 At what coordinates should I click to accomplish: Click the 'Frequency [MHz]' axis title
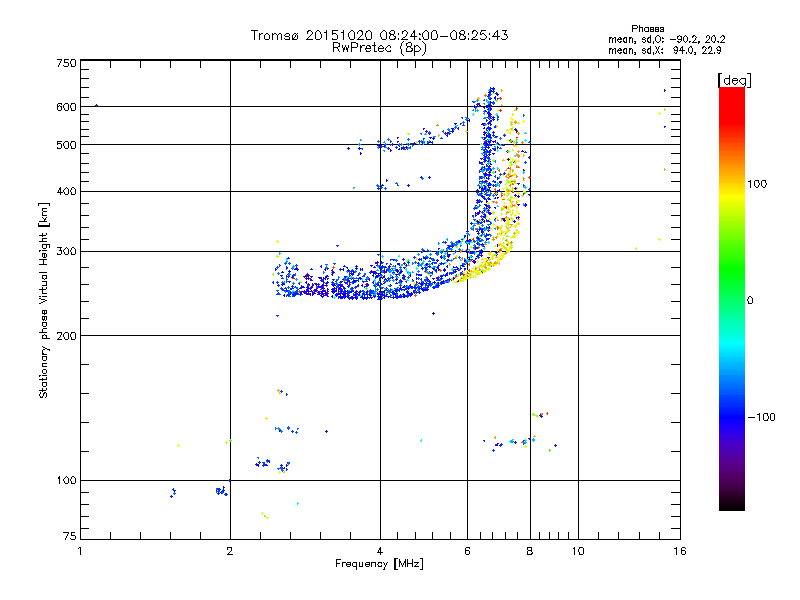379,564
